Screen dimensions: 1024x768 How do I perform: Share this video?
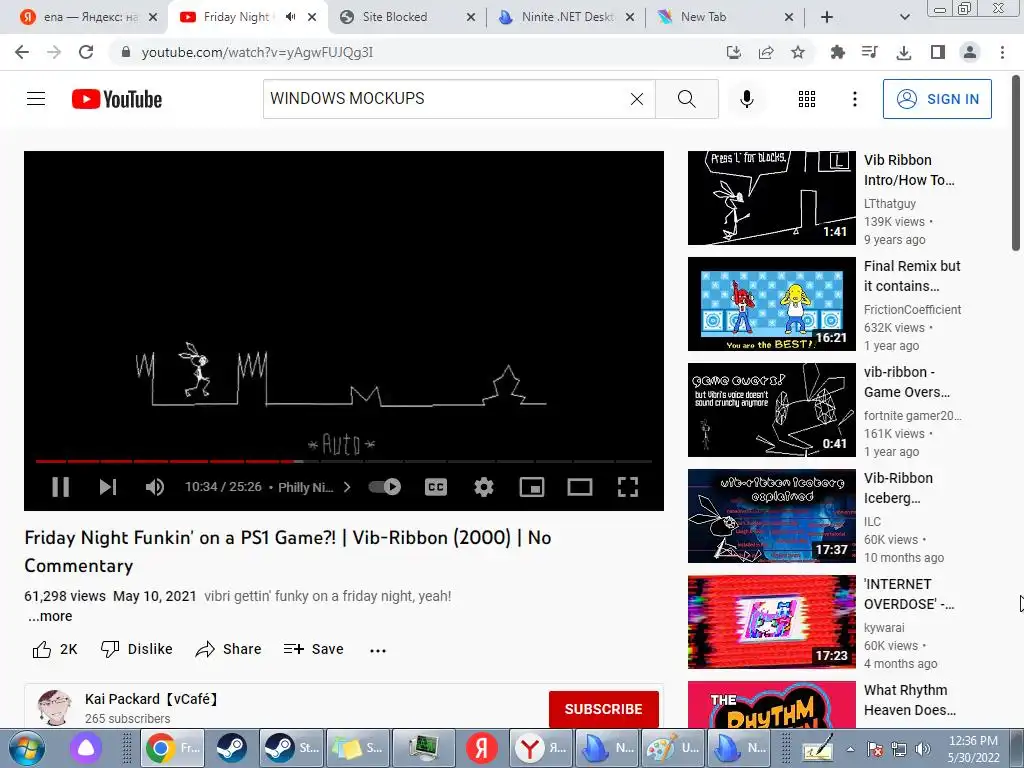click(x=229, y=649)
